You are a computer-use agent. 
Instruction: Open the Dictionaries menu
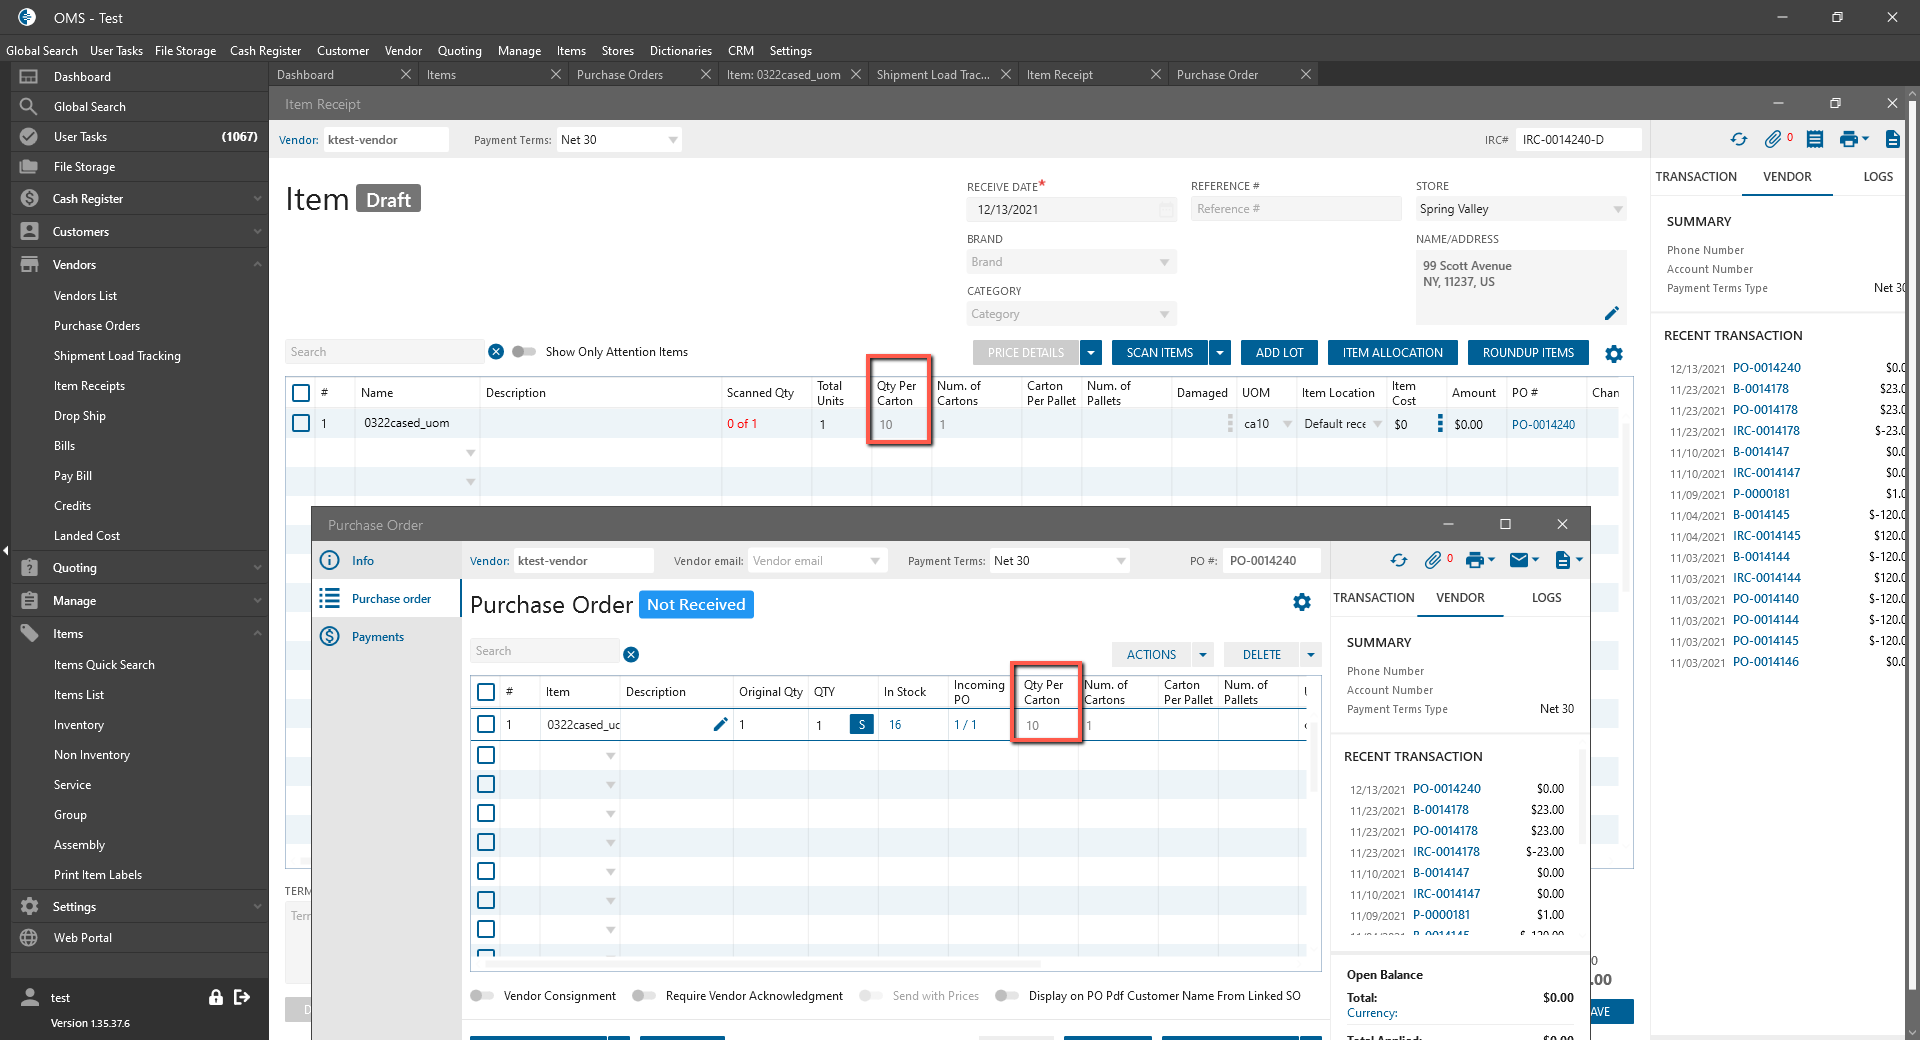pos(680,51)
